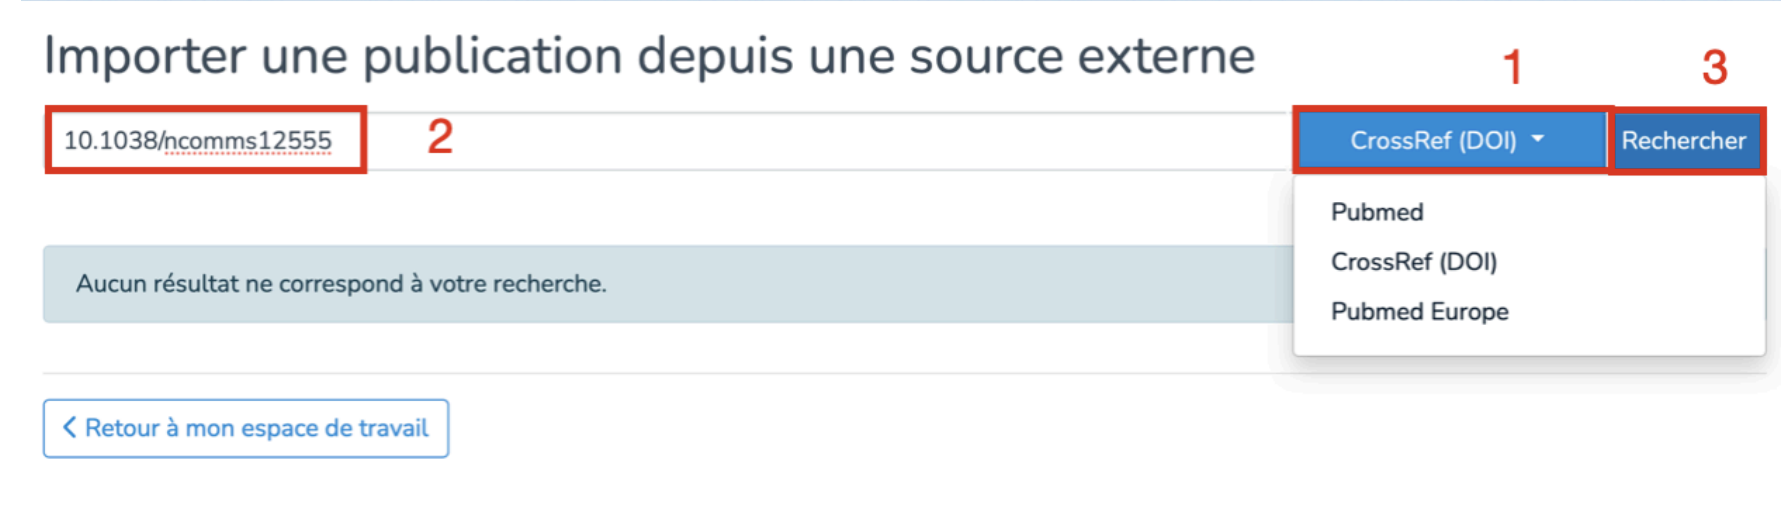
Task: Click the 'Aucun résultat ne correspond' alert message
Action: point(341,284)
